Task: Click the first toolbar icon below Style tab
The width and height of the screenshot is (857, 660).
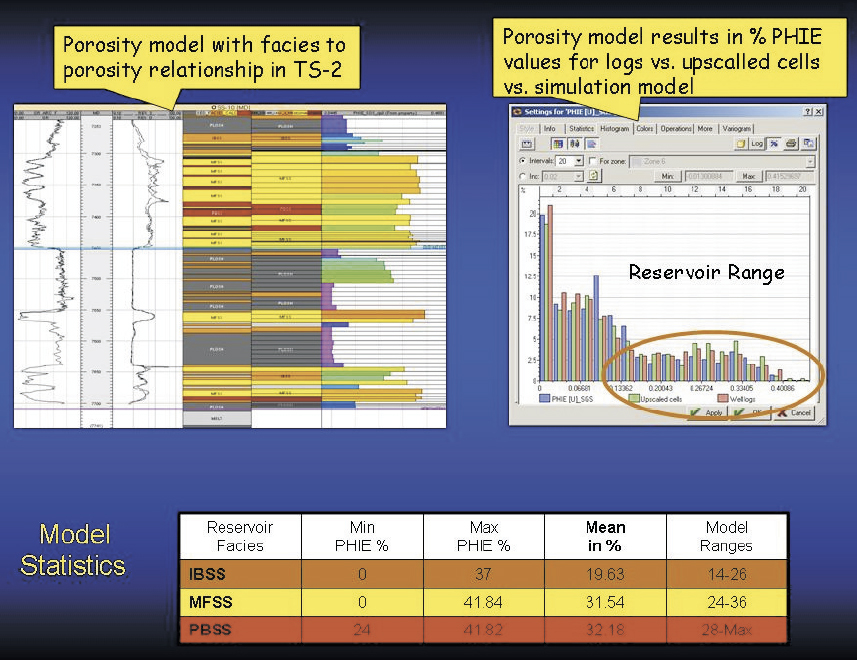Action: [526, 144]
